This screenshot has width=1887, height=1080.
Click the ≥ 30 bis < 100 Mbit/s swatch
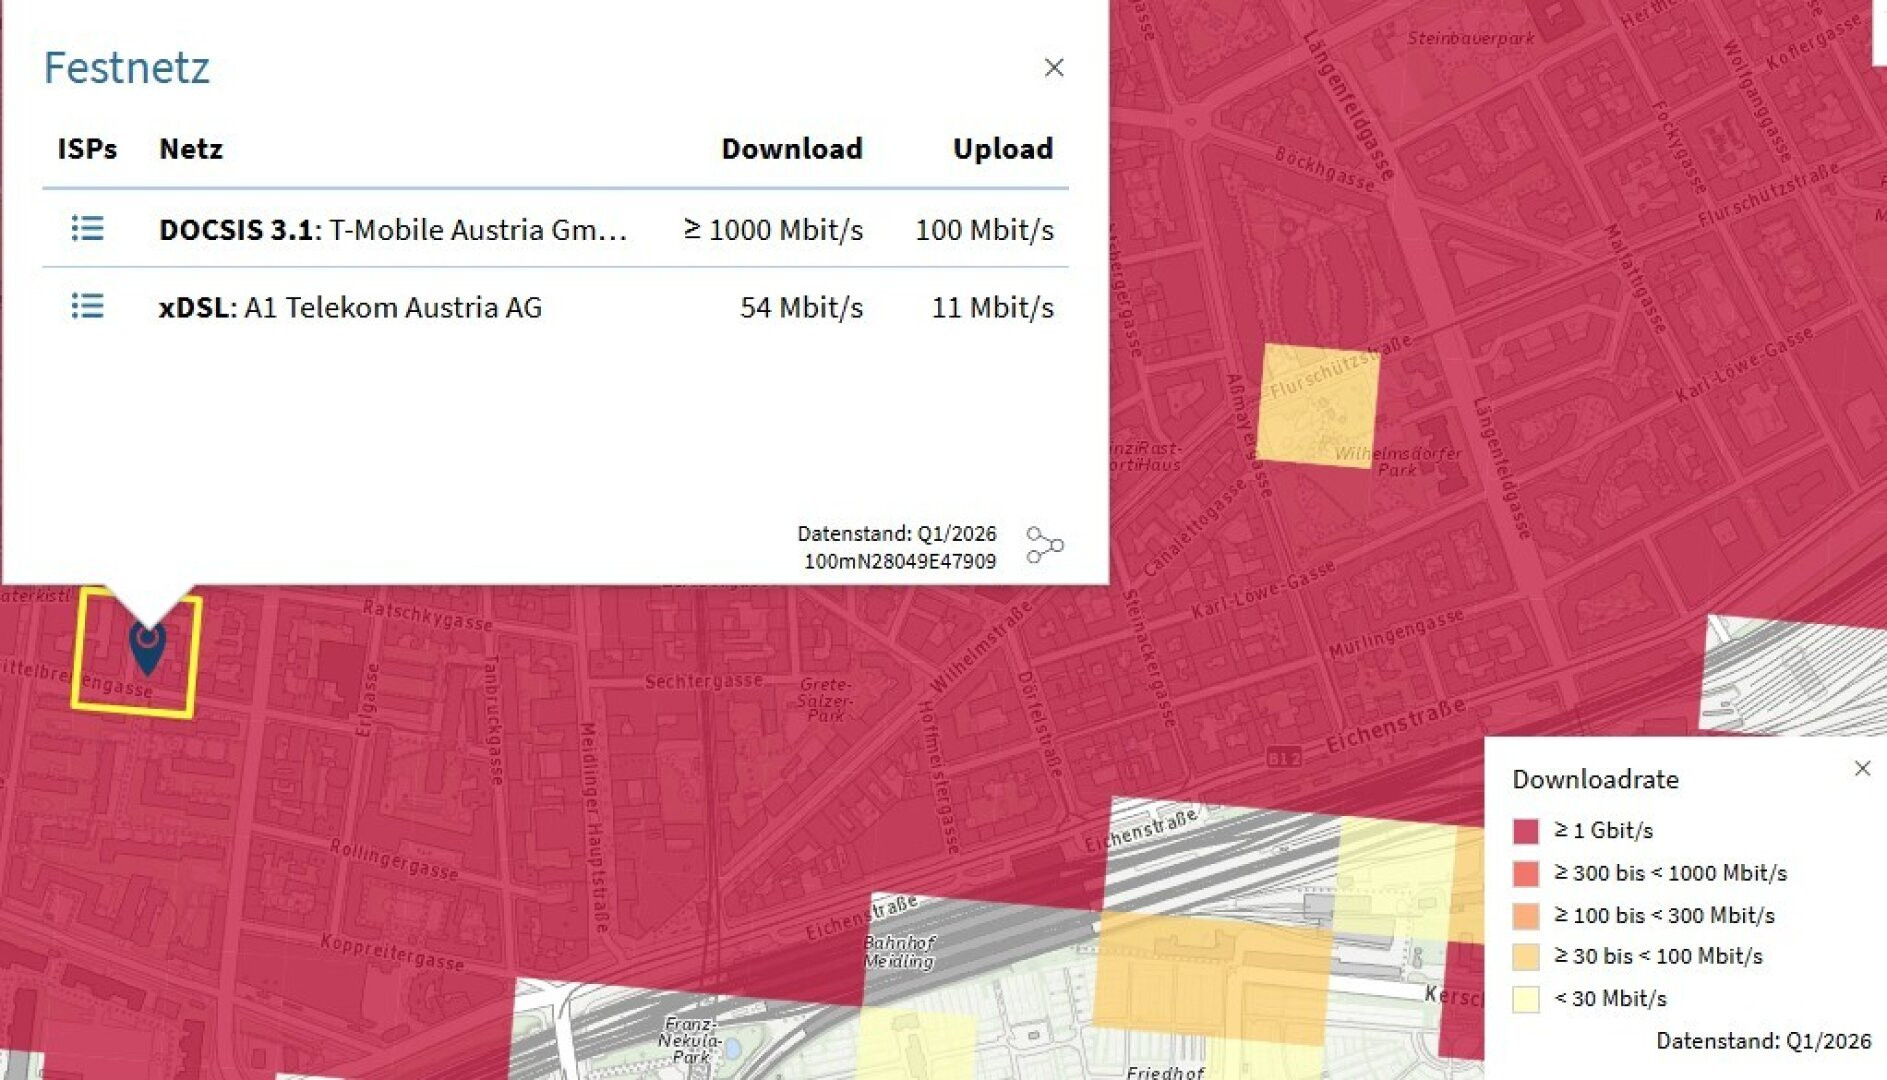[x=1525, y=957]
